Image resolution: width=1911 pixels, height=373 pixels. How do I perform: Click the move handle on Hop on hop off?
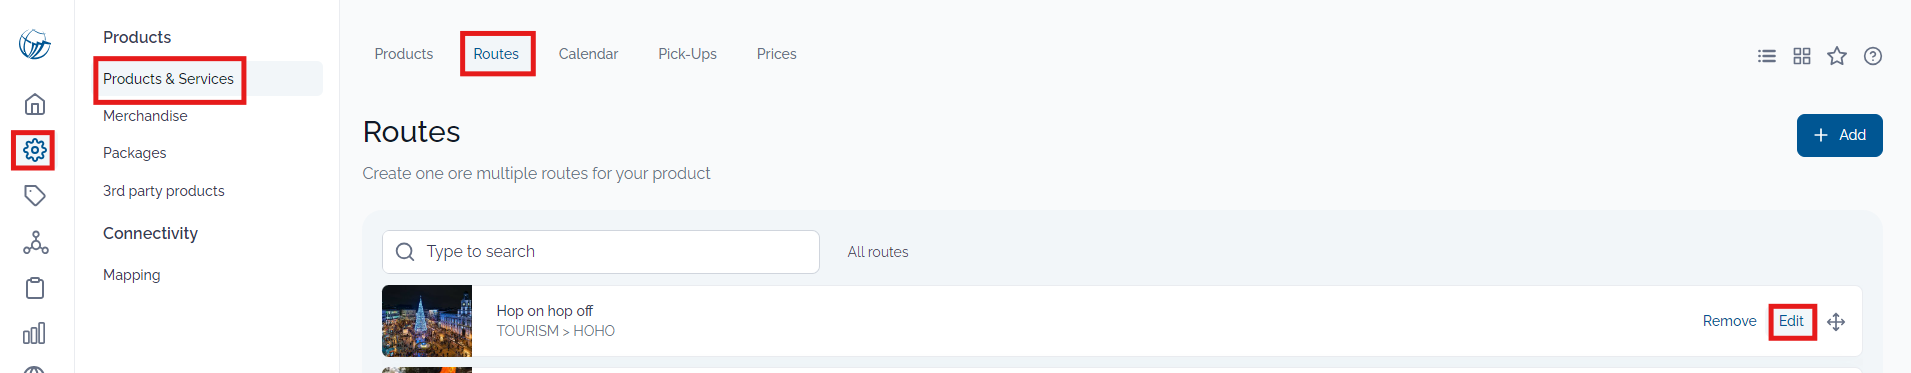point(1836,322)
